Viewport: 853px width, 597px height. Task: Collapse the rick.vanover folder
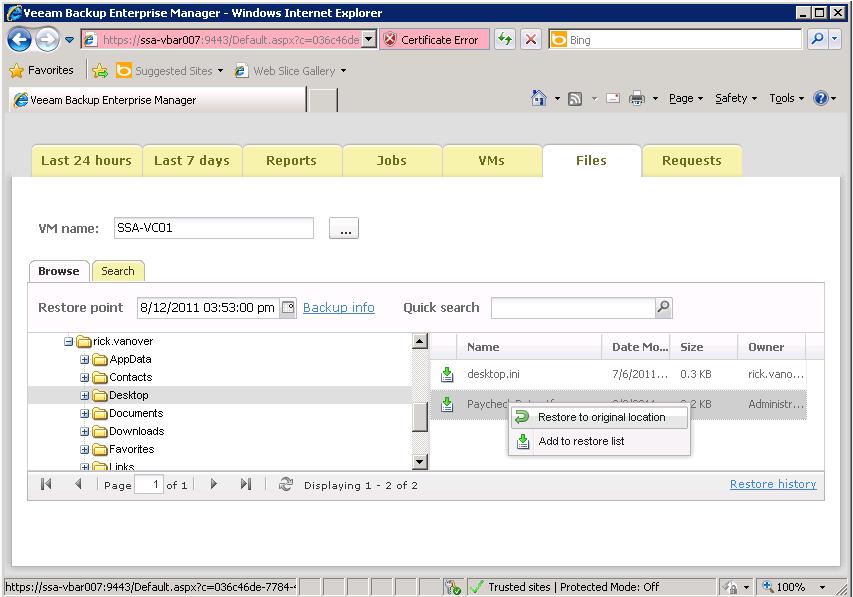coord(69,342)
